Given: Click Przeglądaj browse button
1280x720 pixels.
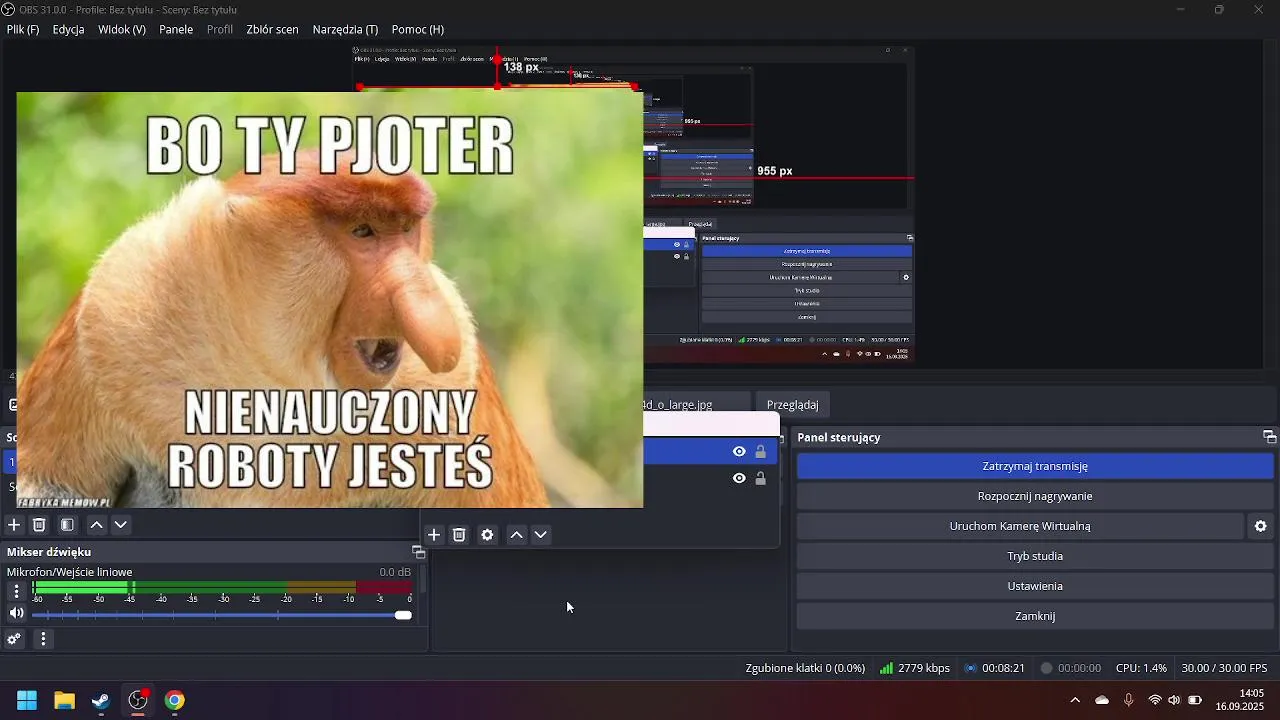Looking at the screenshot, I should pos(792,405).
